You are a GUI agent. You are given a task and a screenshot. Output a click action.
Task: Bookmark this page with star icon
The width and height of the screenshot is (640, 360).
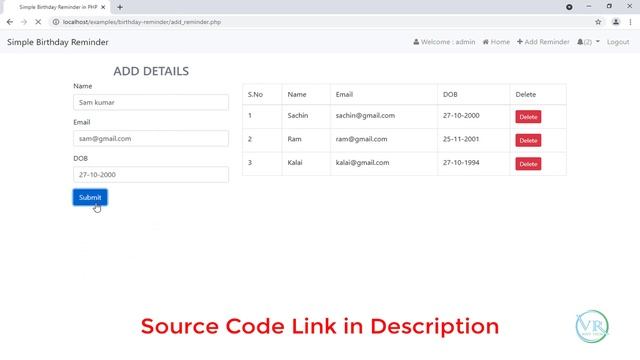coord(598,22)
